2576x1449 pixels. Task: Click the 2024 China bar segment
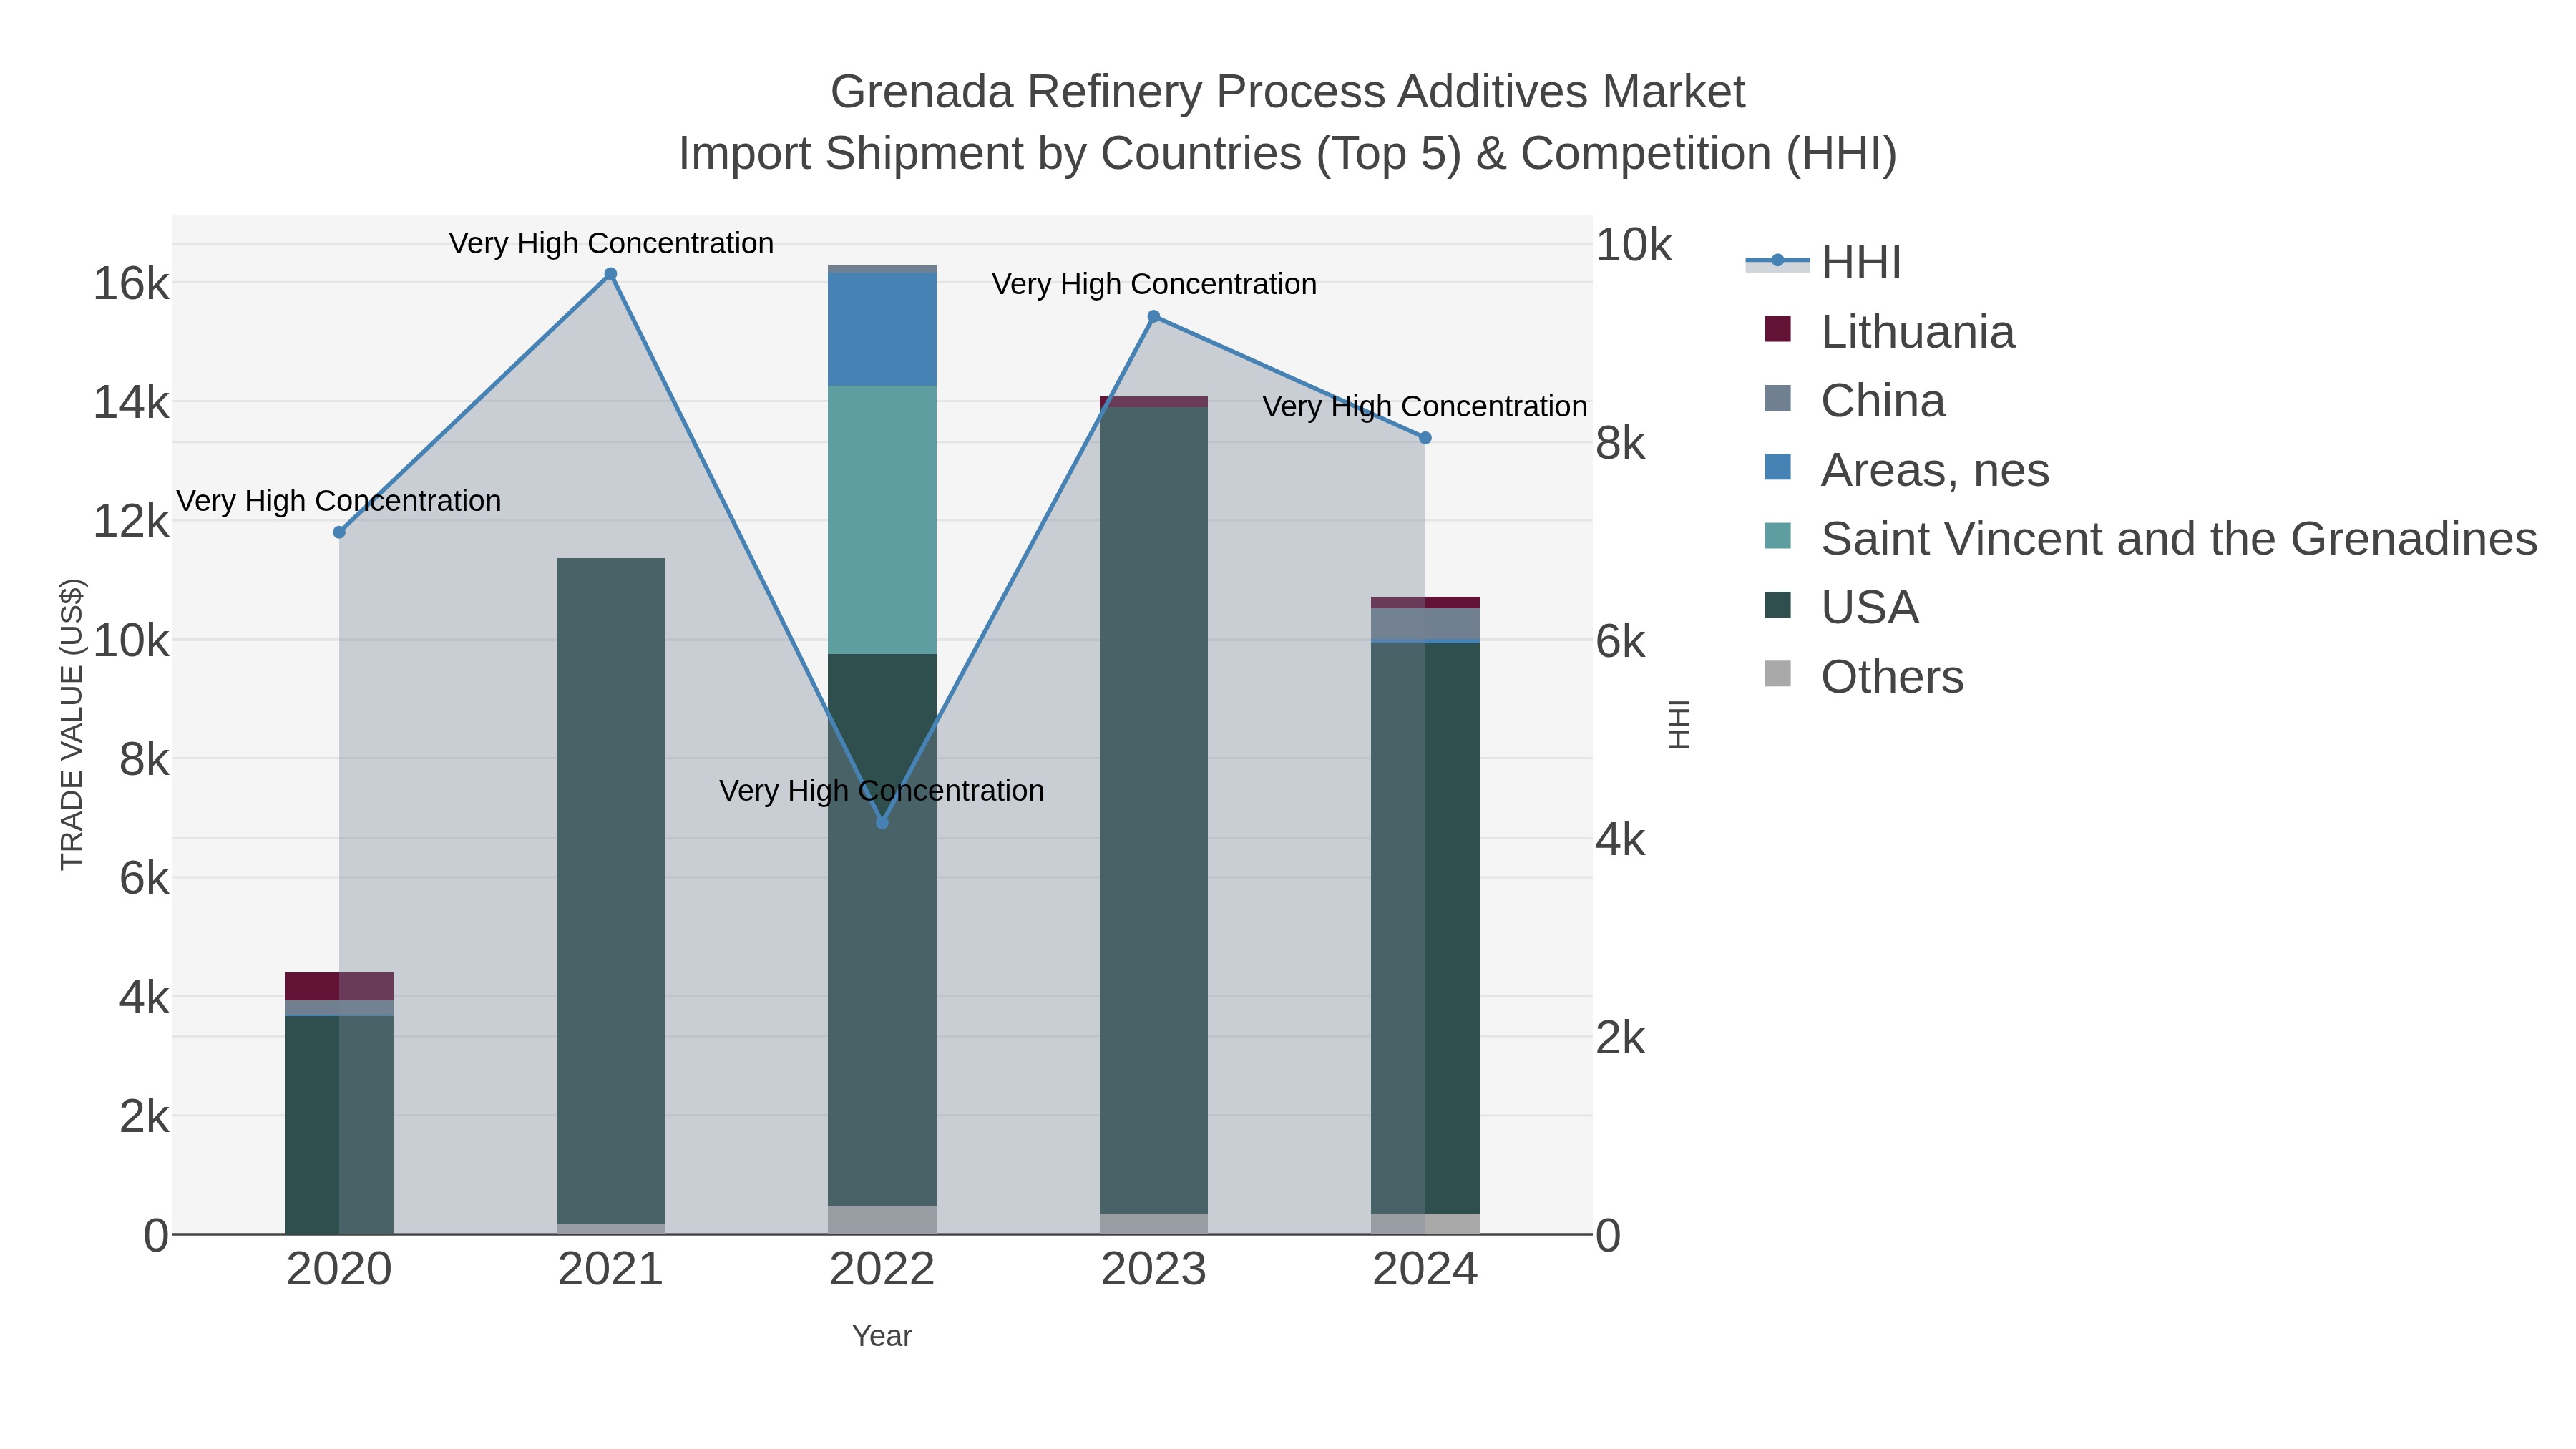[x=1425, y=623]
